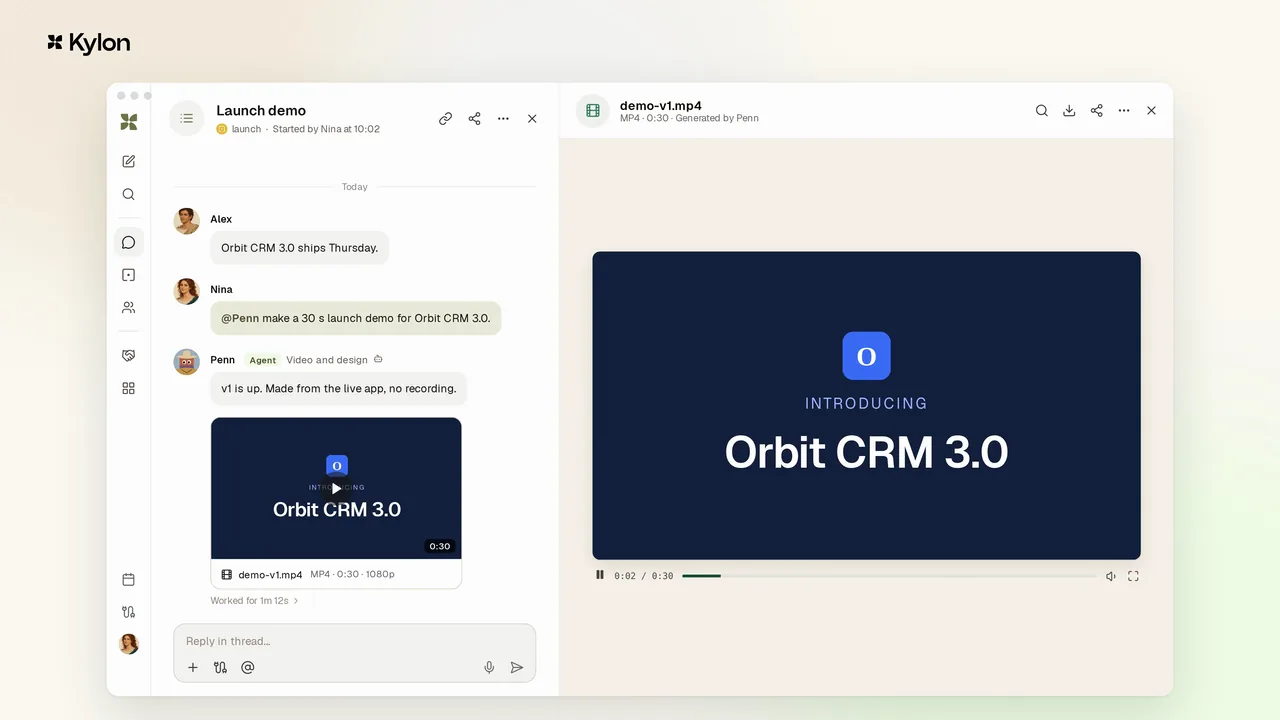Image resolution: width=1280 pixels, height=720 pixels.
Task: Click the sender name Penn
Action: pos(223,359)
